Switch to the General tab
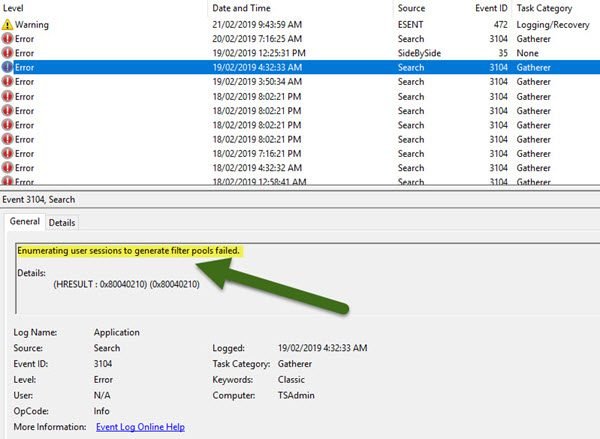The height and width of the screenshot is (439, 600). (25, 222)
